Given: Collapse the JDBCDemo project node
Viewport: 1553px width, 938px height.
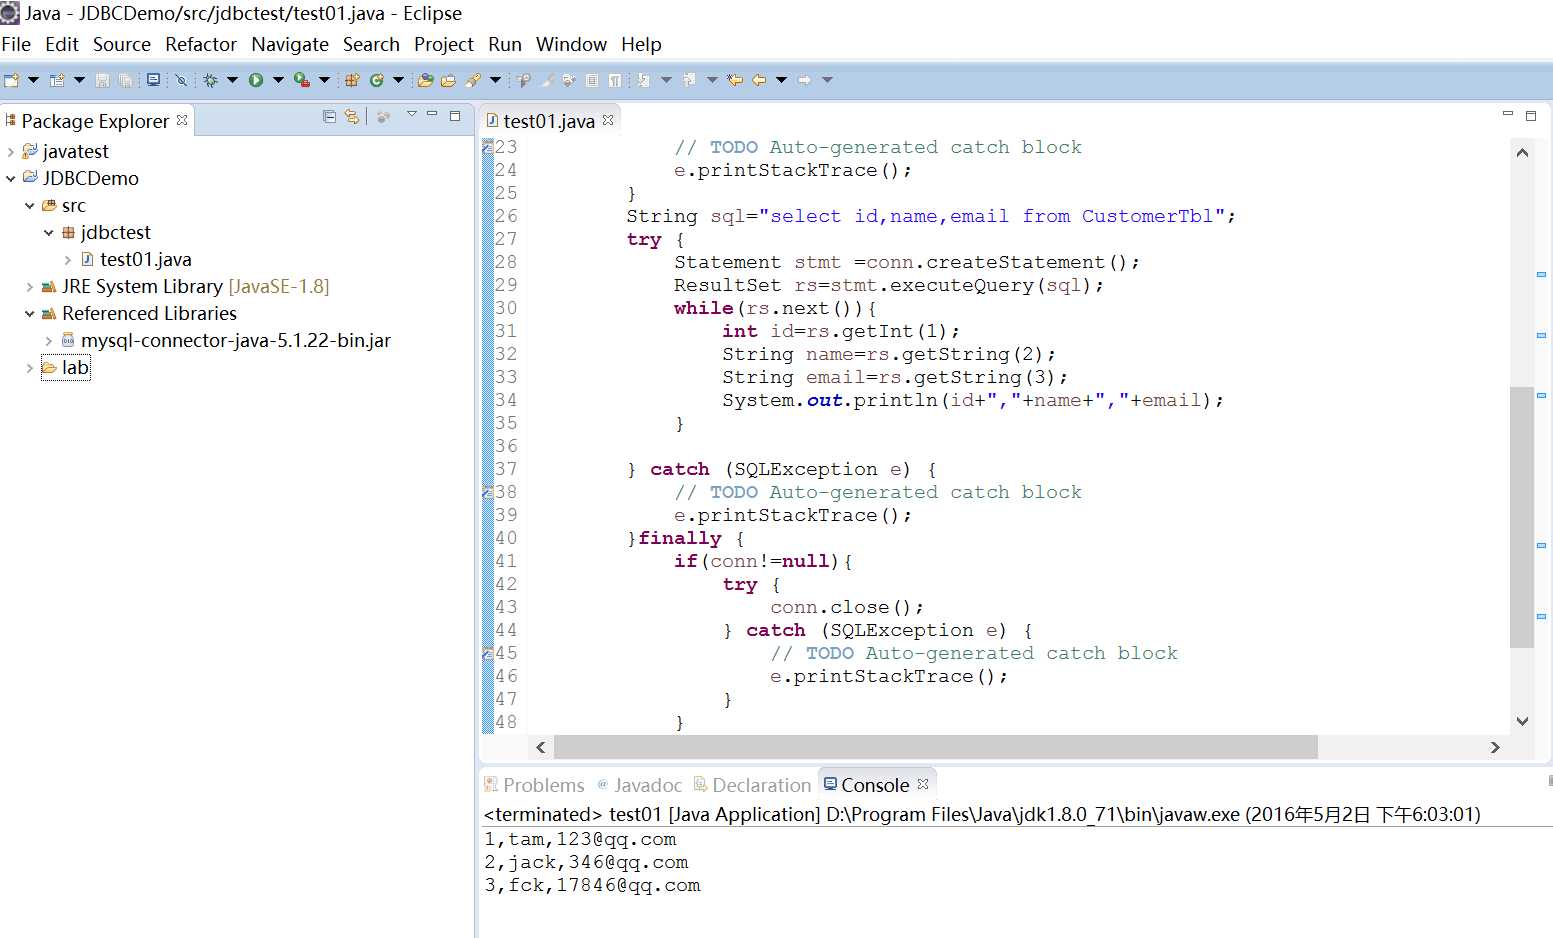Looking at the screenshot, I should [x=11, y=178].
